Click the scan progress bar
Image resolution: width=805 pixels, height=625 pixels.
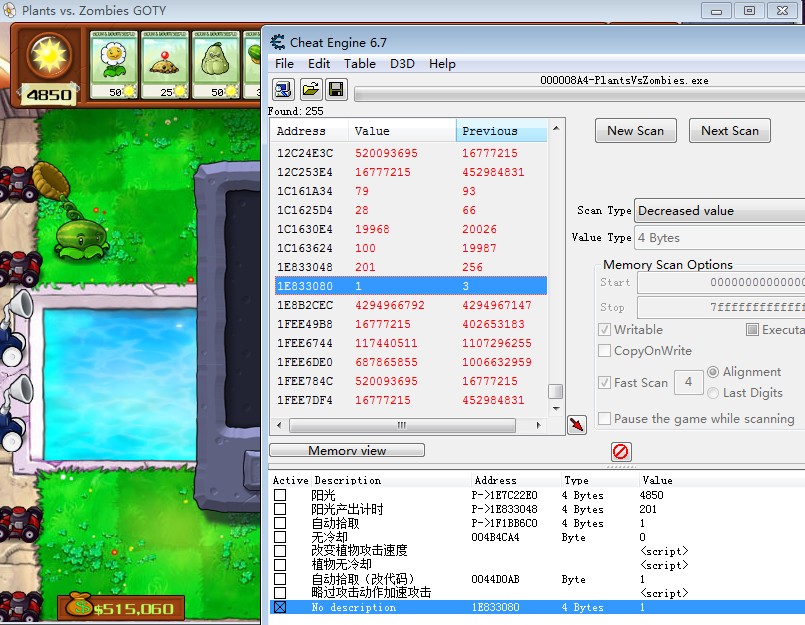[x=580, y=94]
